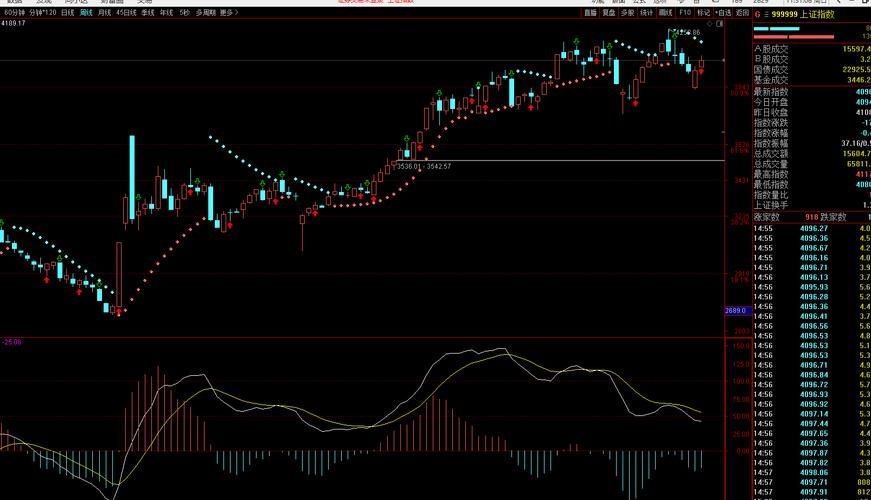Switch to the 日线 daily period
The height and width of the screenshot is (500, 871).
click(x=68, y=12)
